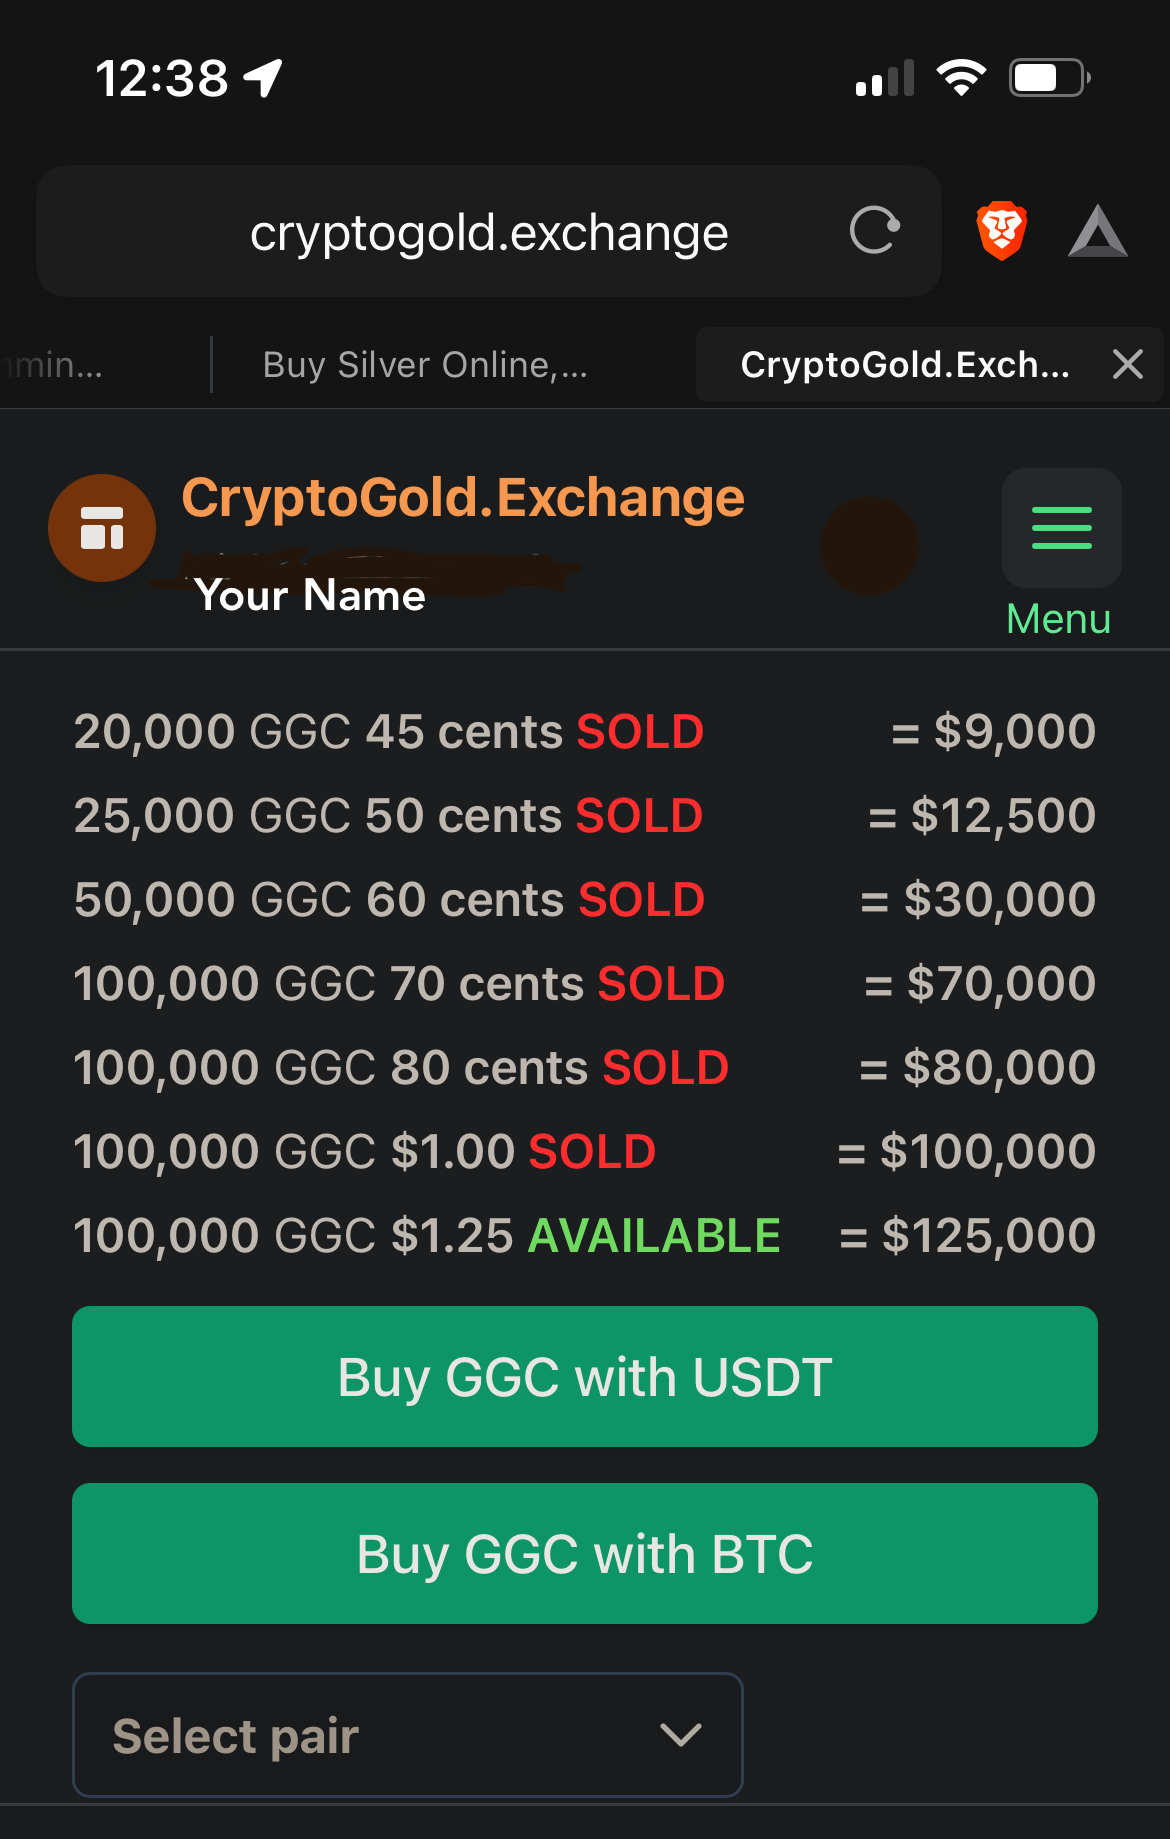Image resolution: width=1170 pixels, height=1839 pixels.
Task: Click the Select pair chevron arrow
Action: click(x=681, y=1735)
